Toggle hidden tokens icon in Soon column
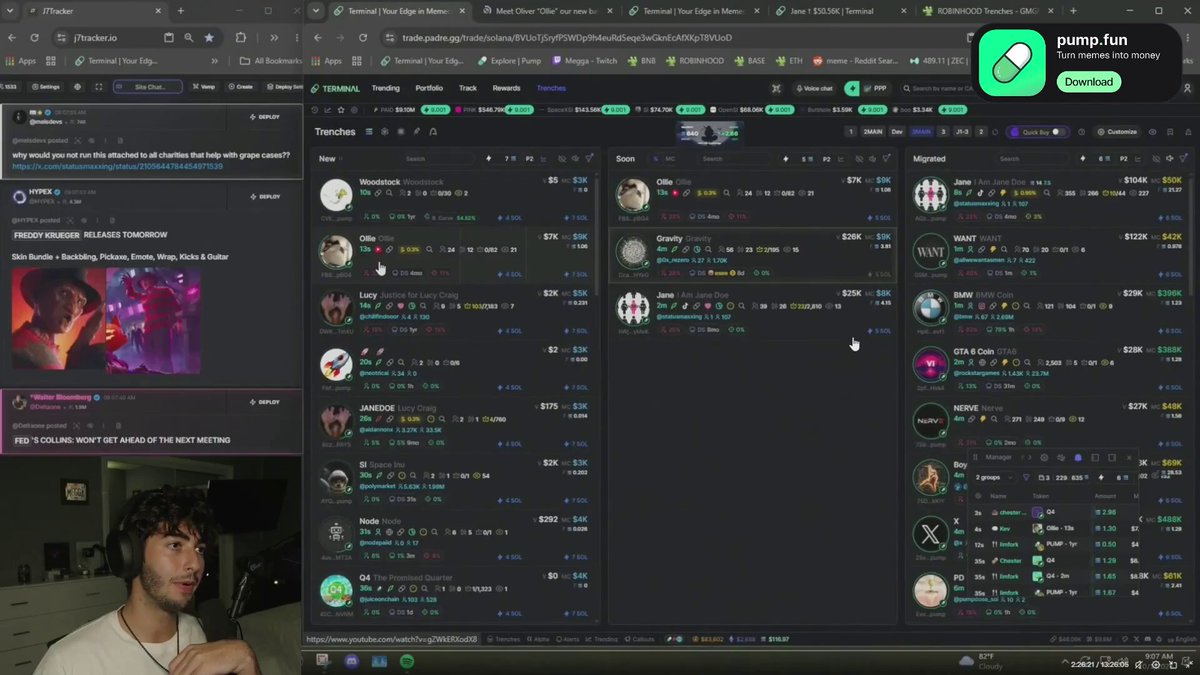The image size is (1200, 675). point(861,159)
